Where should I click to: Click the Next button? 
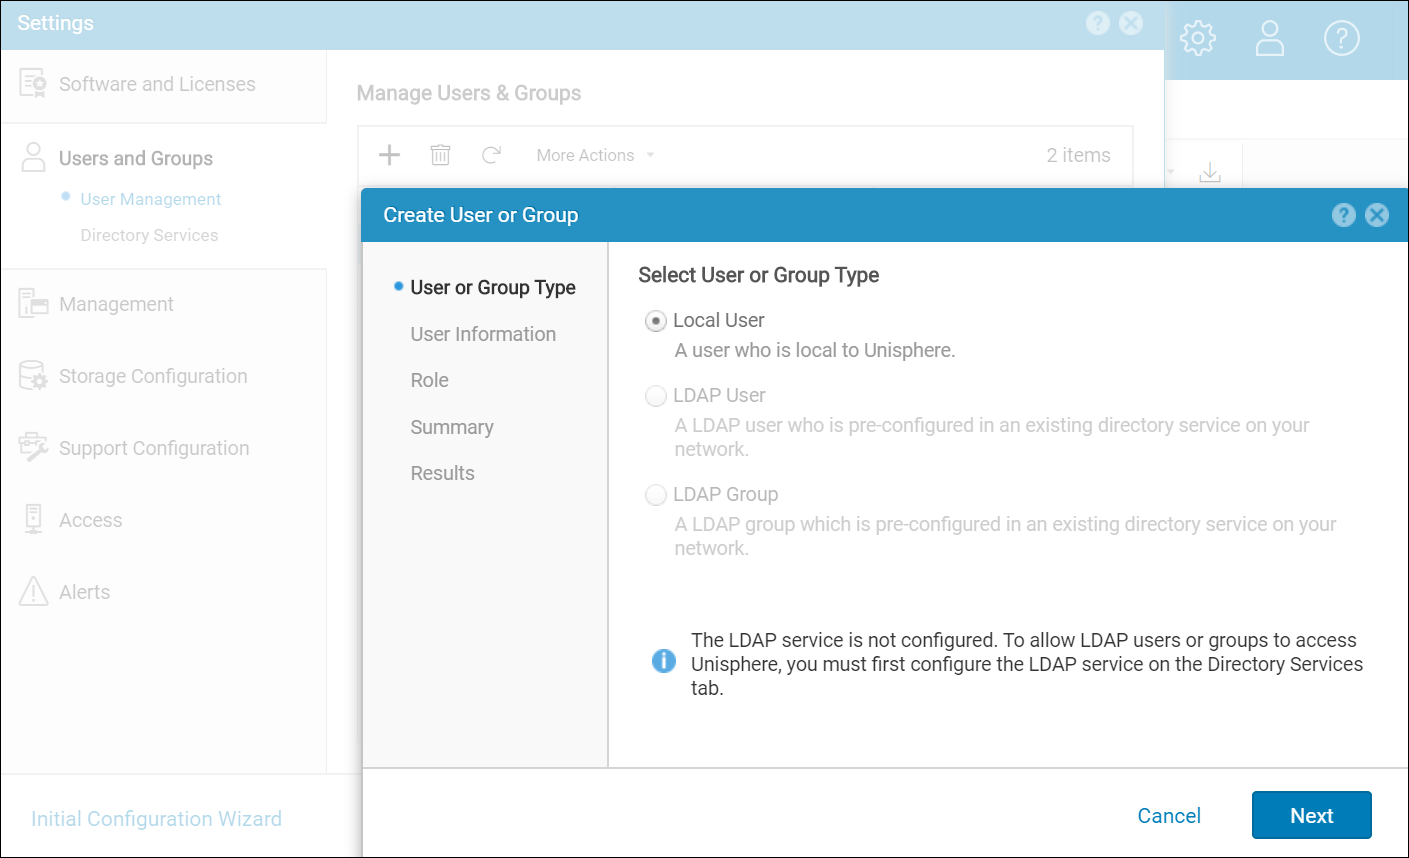[1311, 815]
